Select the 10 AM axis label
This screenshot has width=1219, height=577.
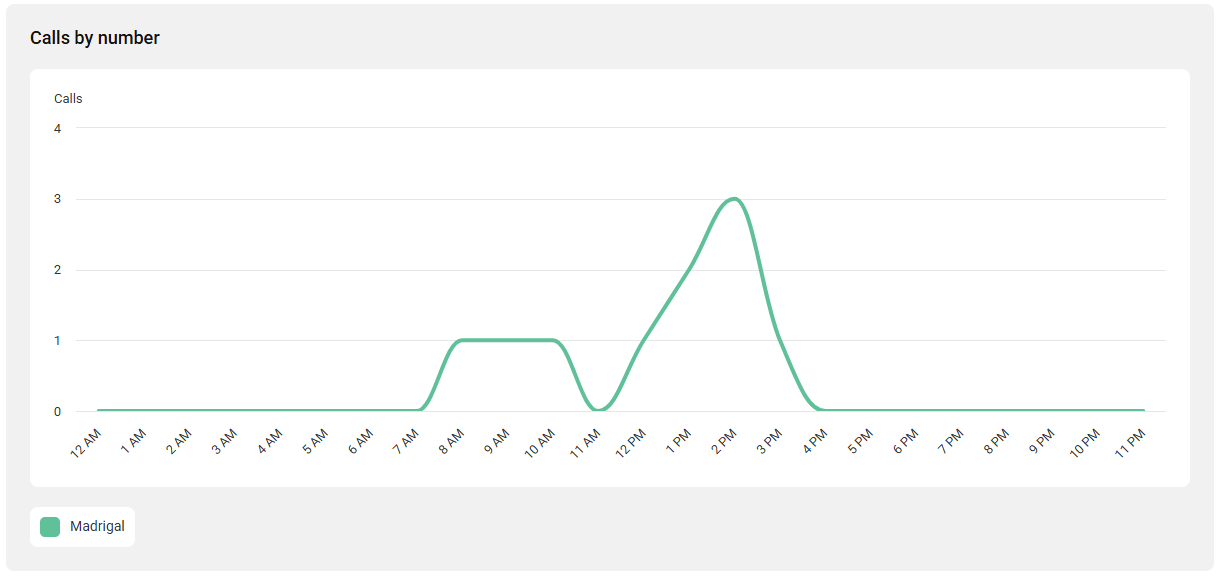pyautogui.click(x=538, y=442)
